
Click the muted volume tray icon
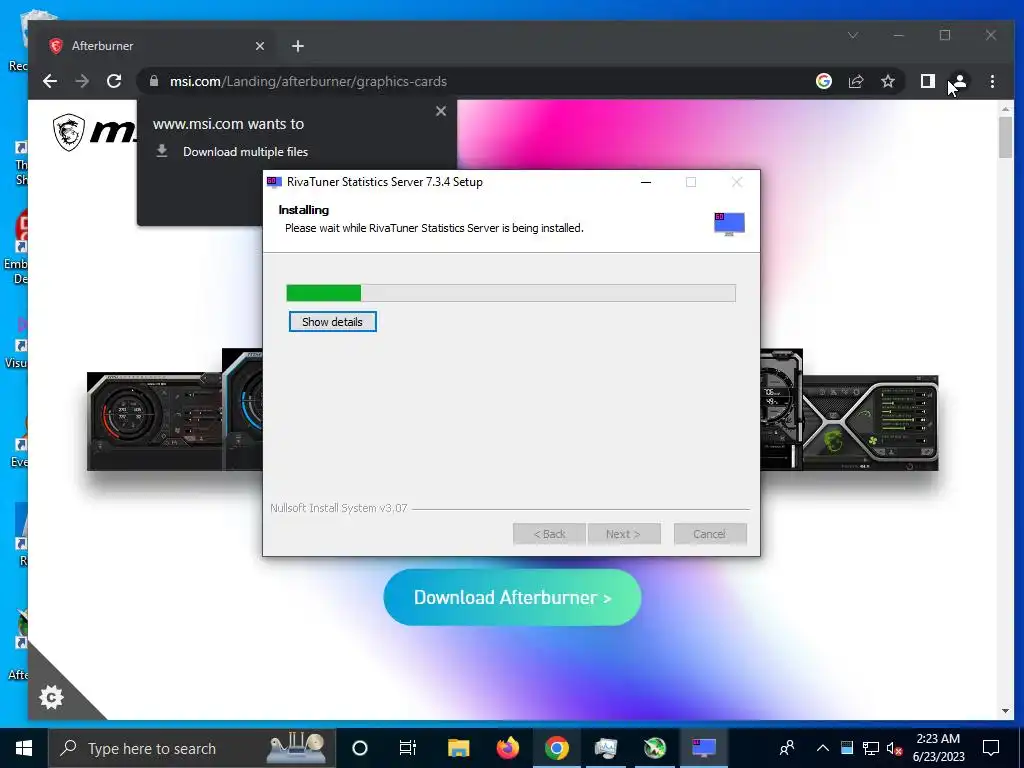pyautogui.click(x=894, y=748)
